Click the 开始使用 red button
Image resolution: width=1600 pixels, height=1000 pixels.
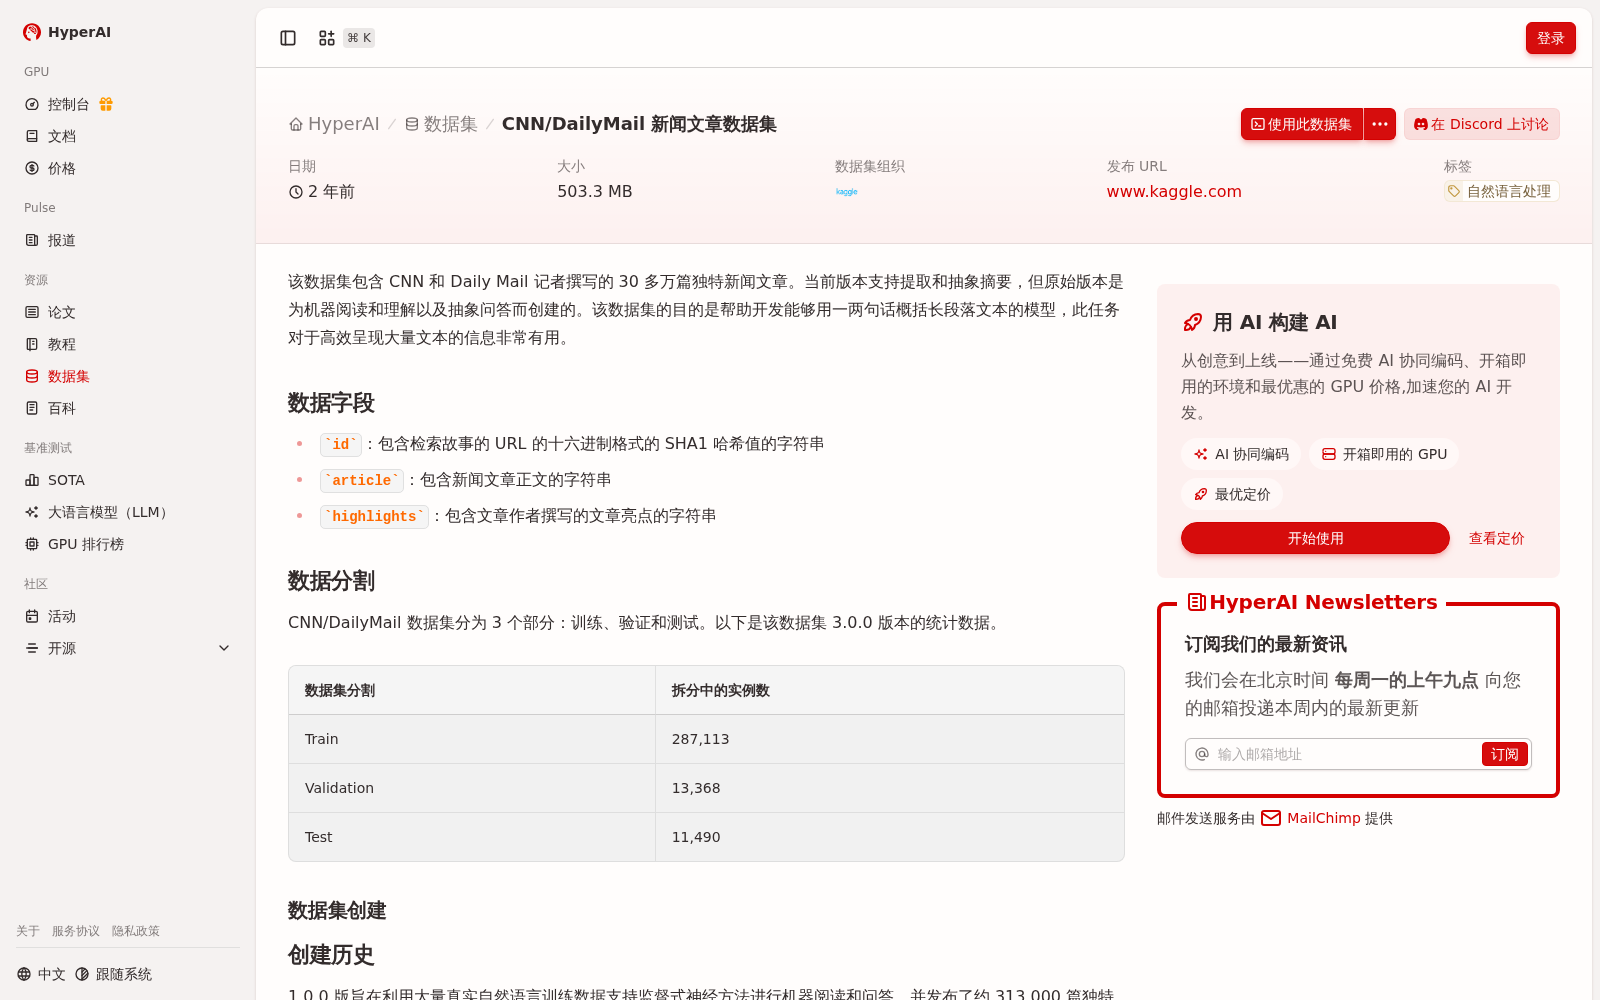coord(1315,538)
